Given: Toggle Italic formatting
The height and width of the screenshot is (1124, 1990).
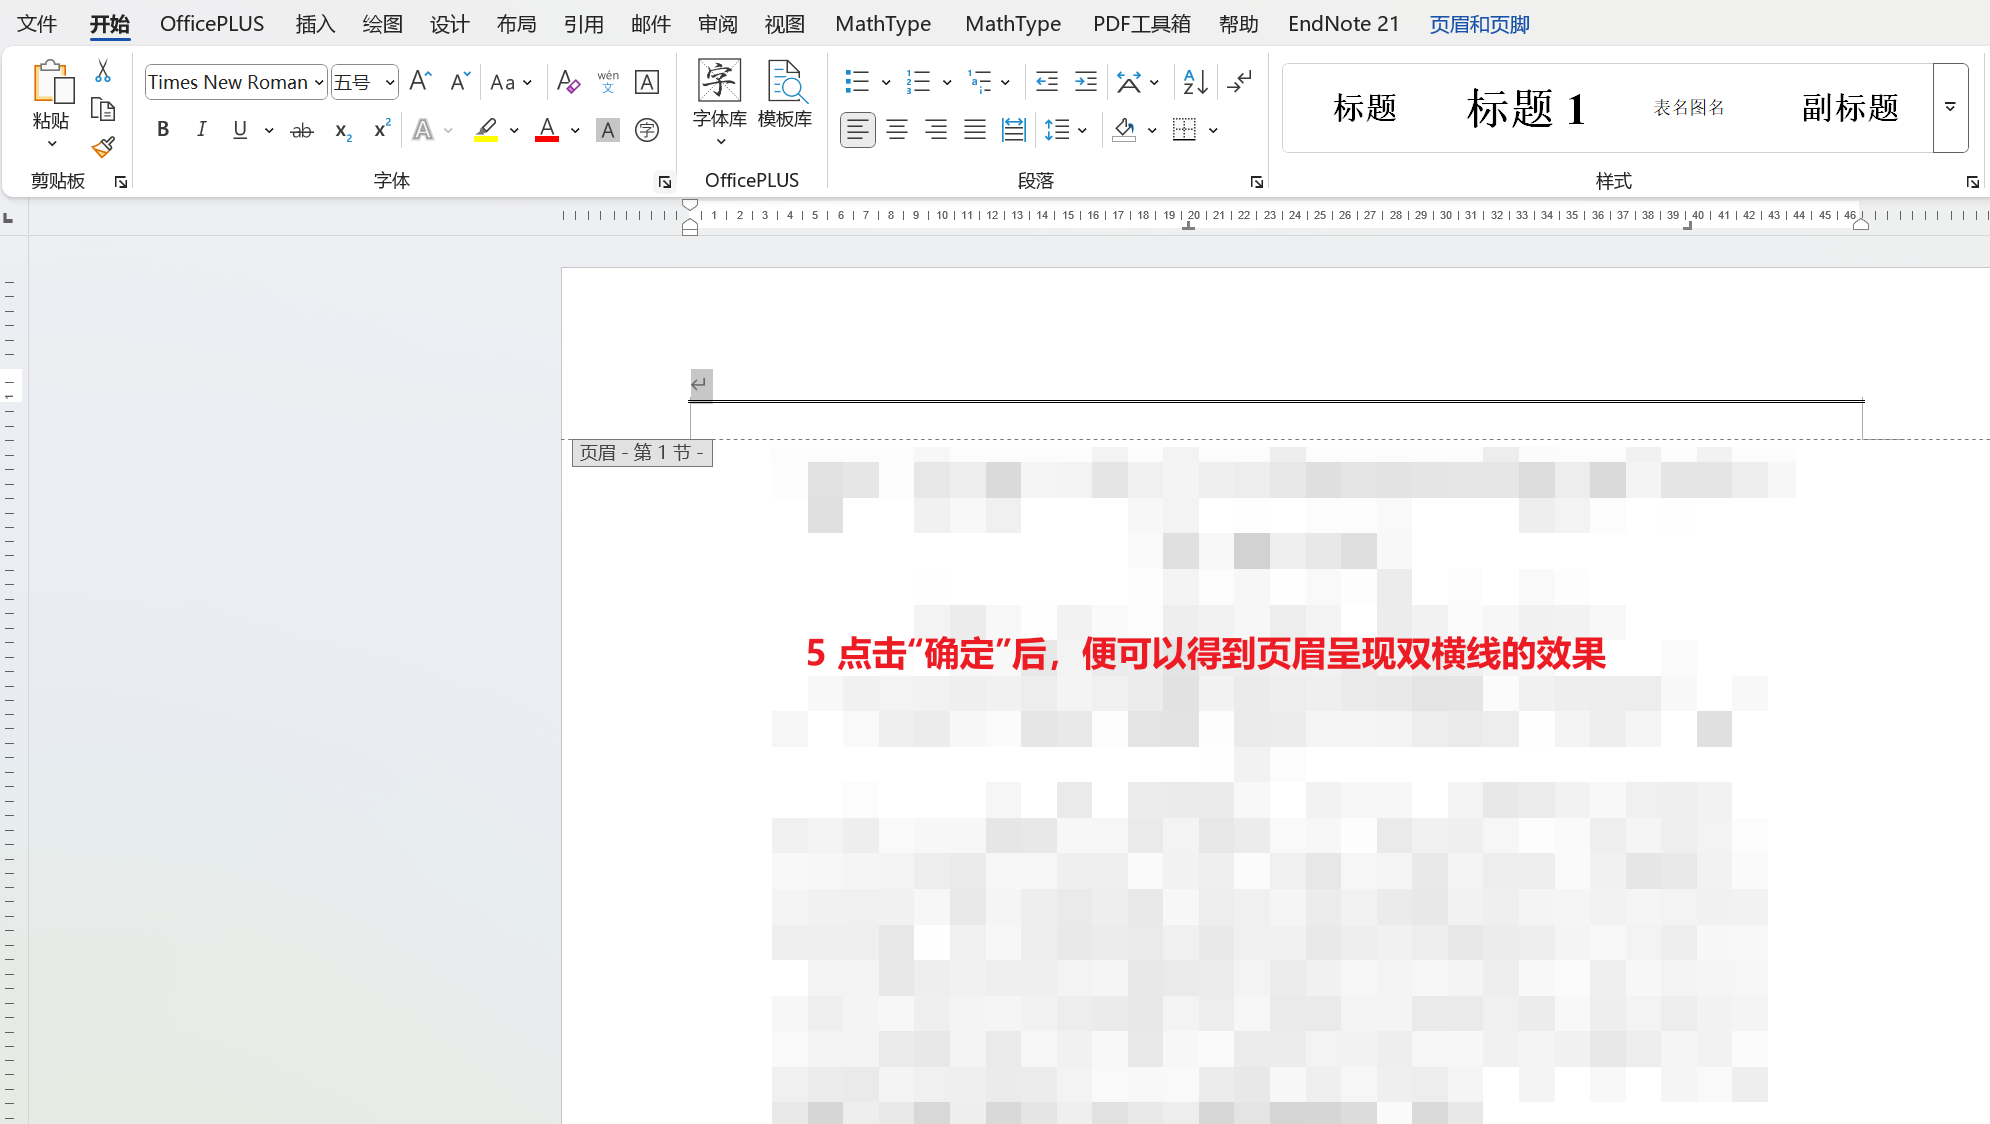Looking at the screenshot, I should pyautogui.click(x=202, y=130).
